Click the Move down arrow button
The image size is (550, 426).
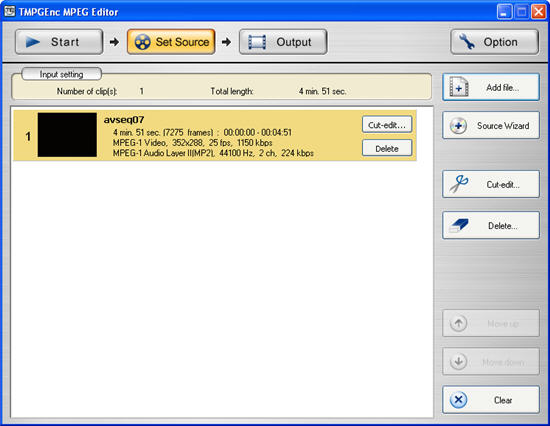[x=491, y=361]
